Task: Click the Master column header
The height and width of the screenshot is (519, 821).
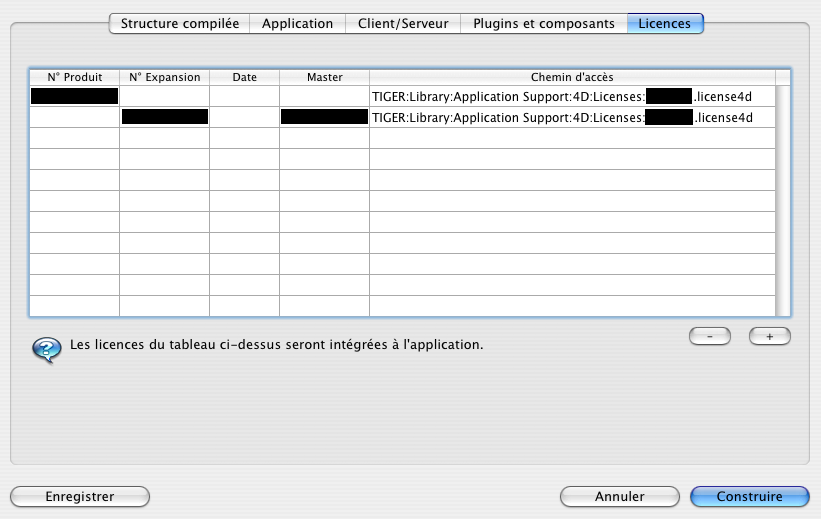Action: click(324, 77)
